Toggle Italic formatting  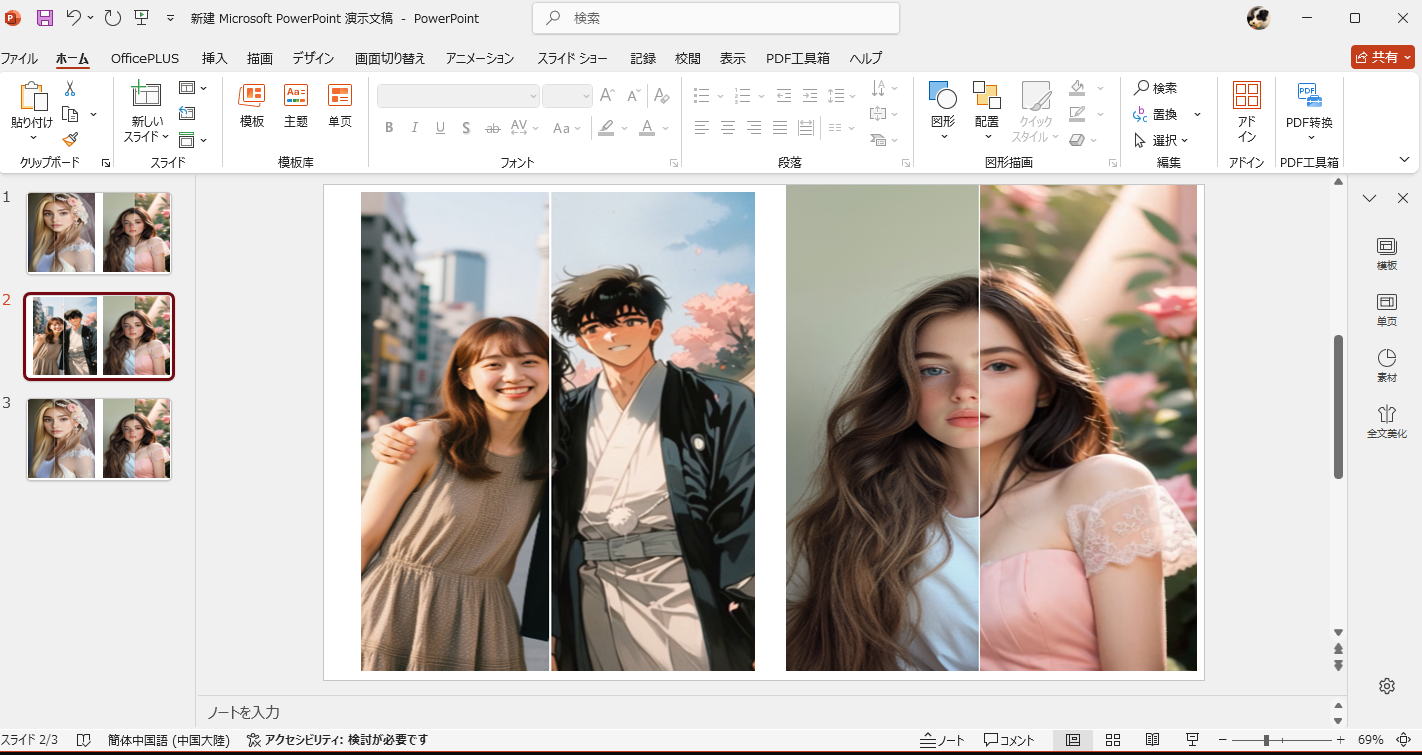[x=415, y=128]
